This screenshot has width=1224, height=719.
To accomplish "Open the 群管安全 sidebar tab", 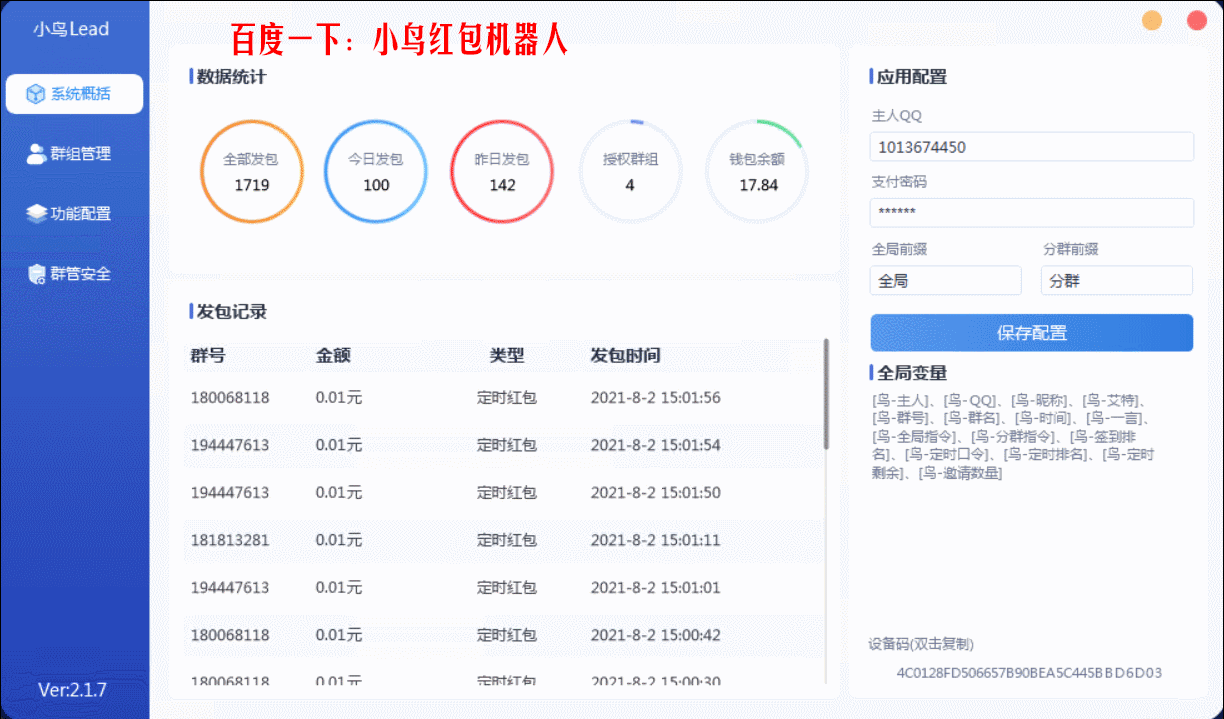I will (x=74, y=274).
